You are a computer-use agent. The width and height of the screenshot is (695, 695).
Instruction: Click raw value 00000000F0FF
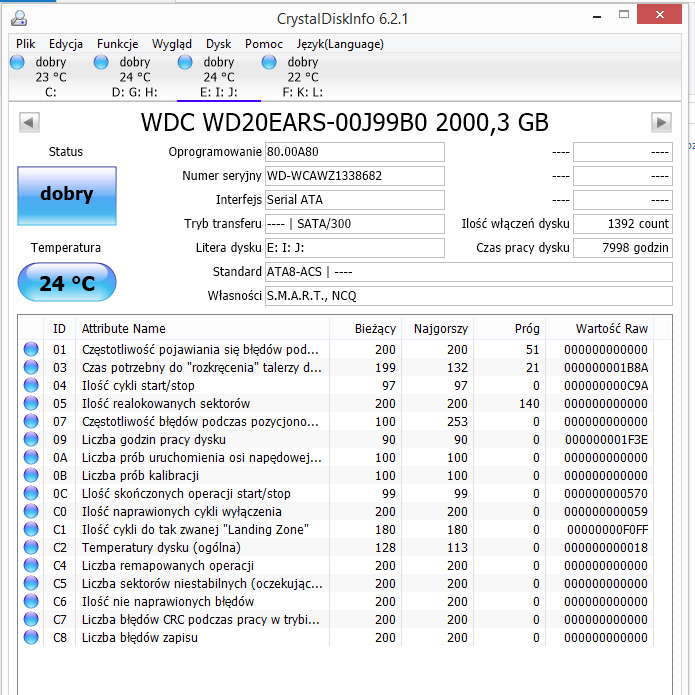(607, 530)
